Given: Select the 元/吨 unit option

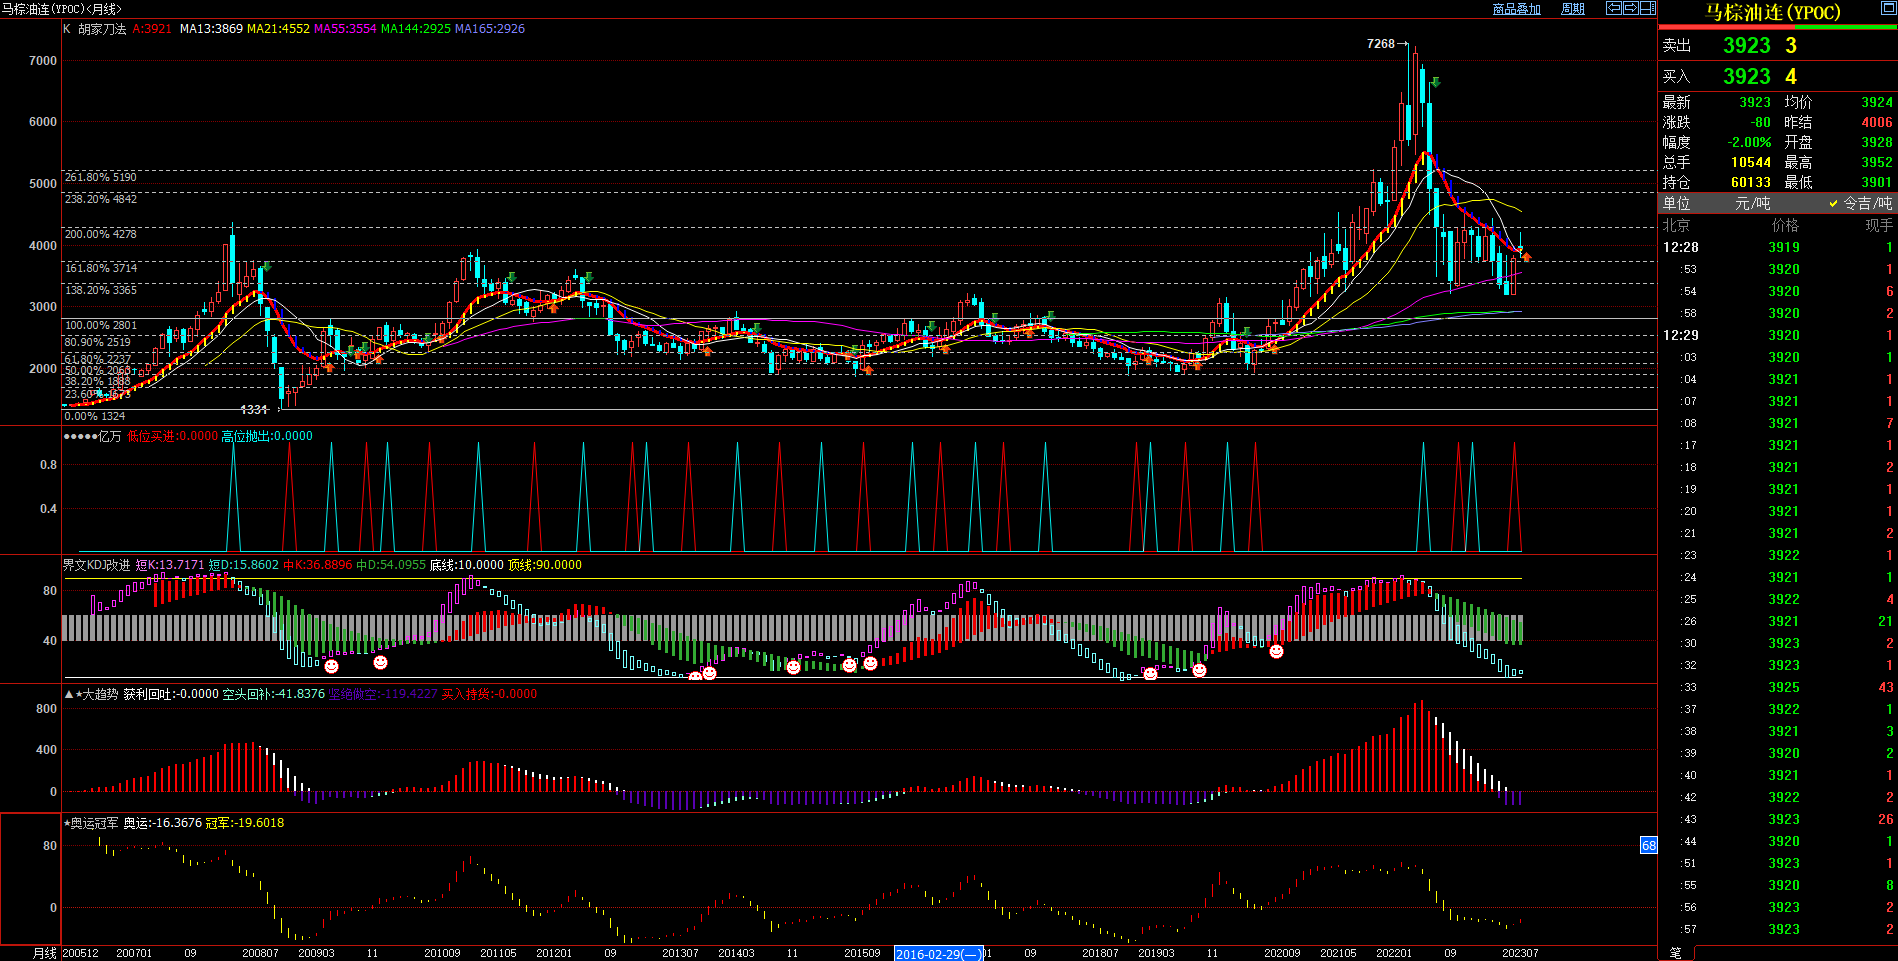Looking at the screenshot, I should click(1752, 203).
